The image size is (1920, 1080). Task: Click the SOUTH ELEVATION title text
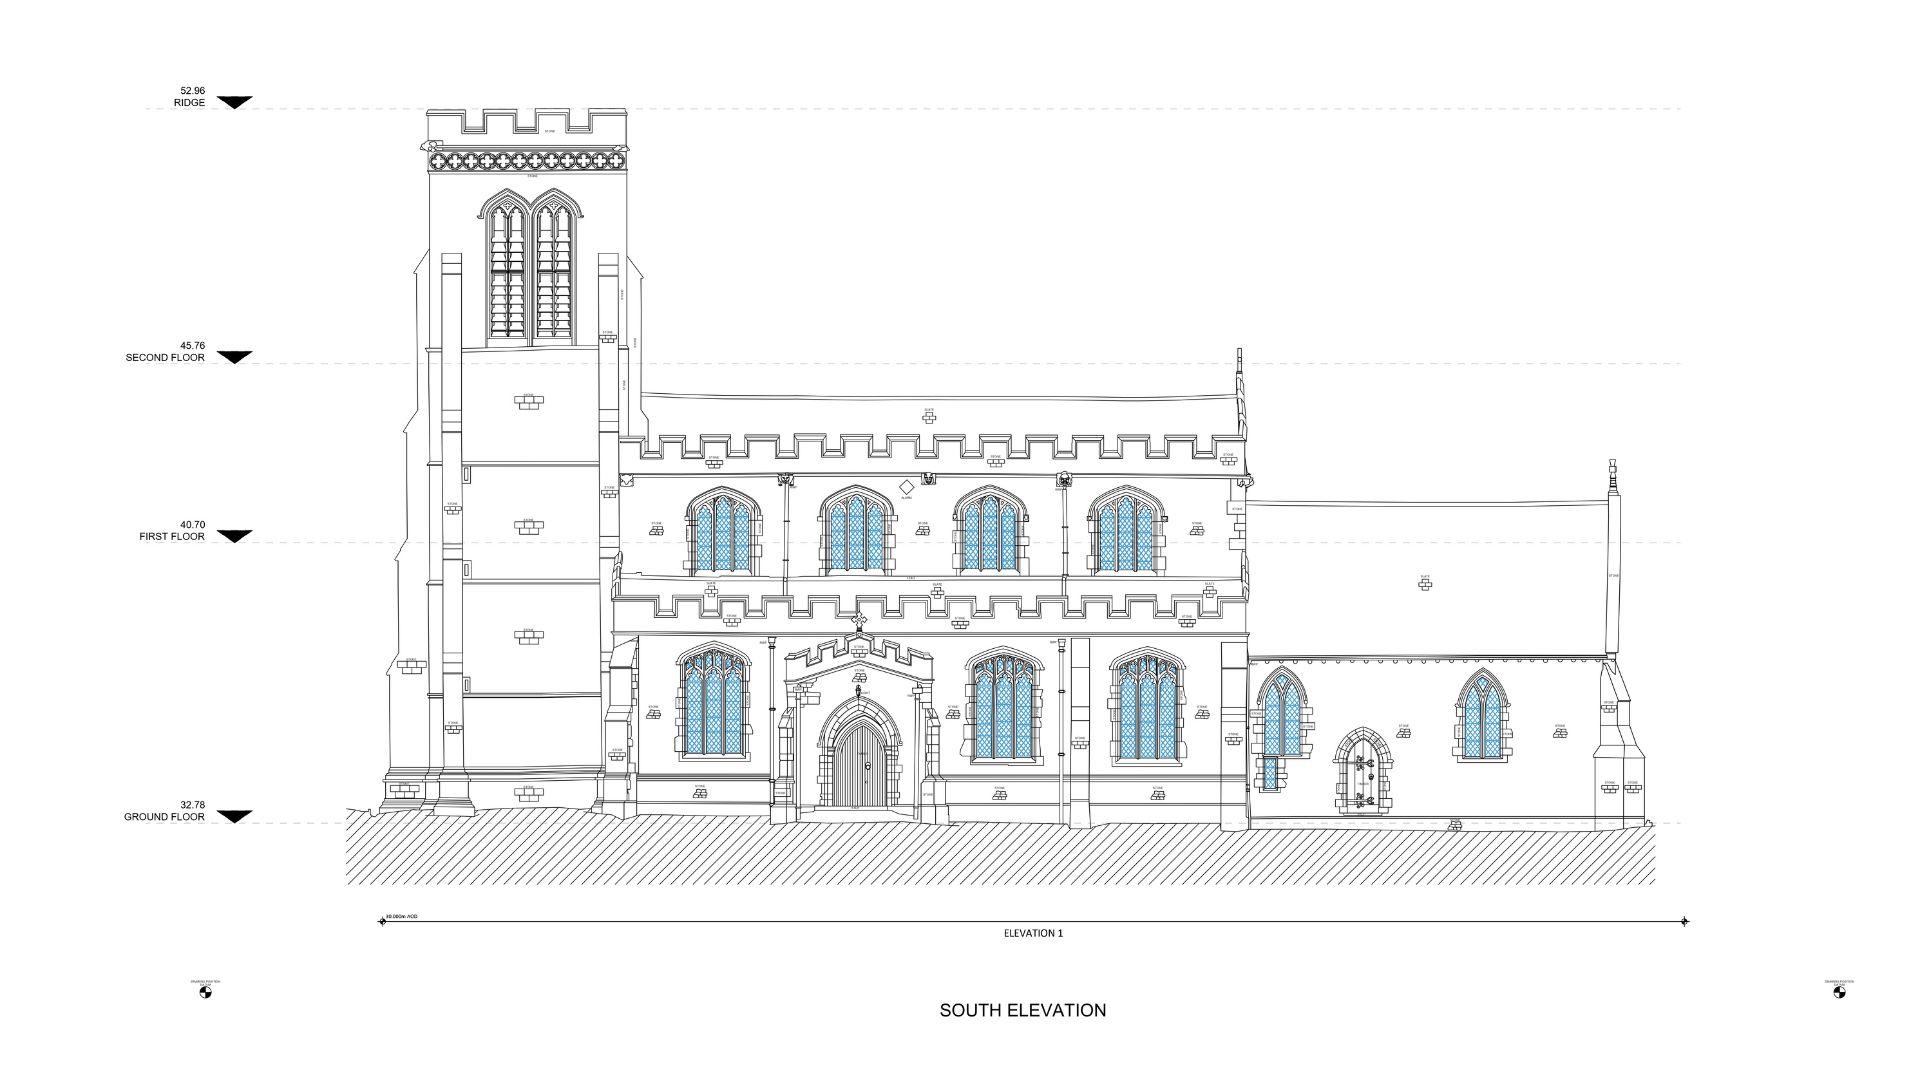(1022, 1010)
